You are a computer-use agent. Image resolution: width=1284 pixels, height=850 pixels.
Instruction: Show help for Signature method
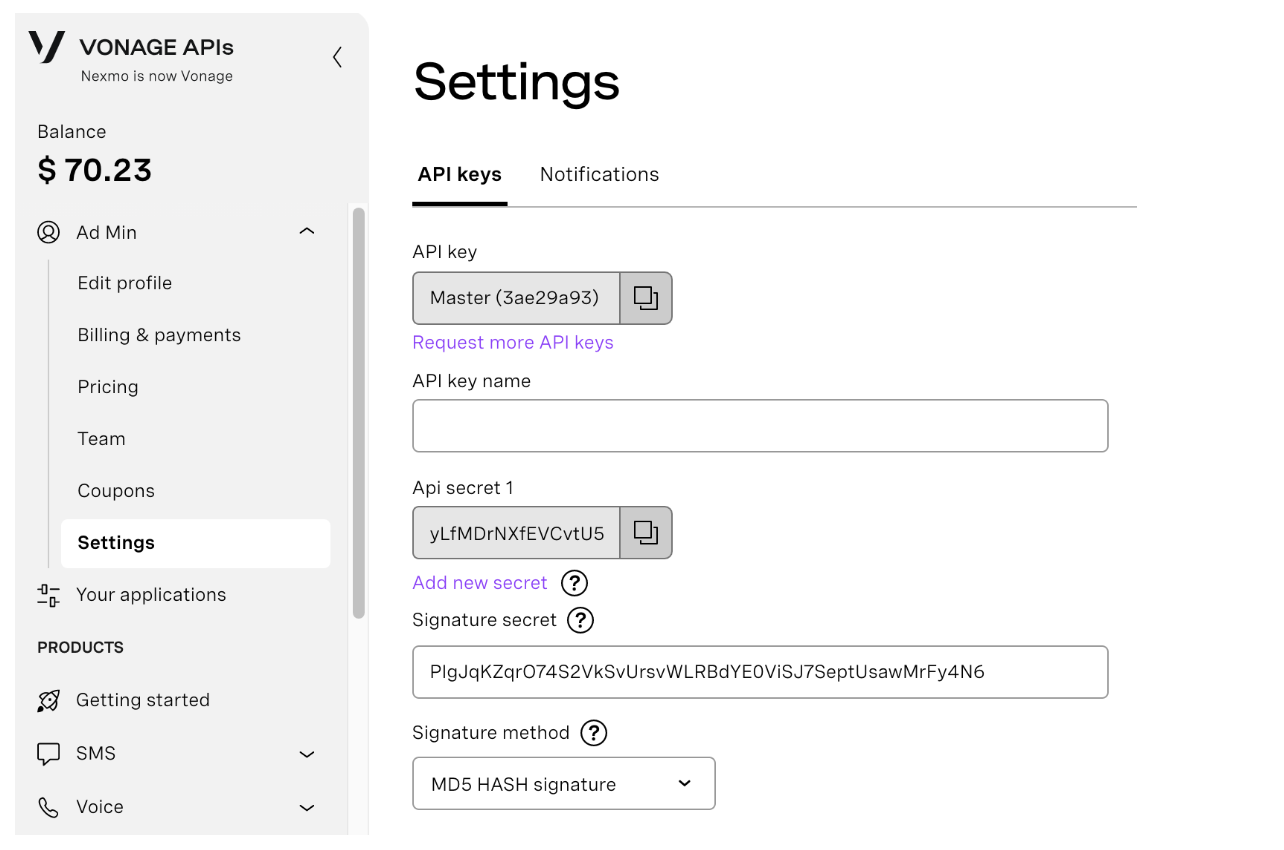594,733
